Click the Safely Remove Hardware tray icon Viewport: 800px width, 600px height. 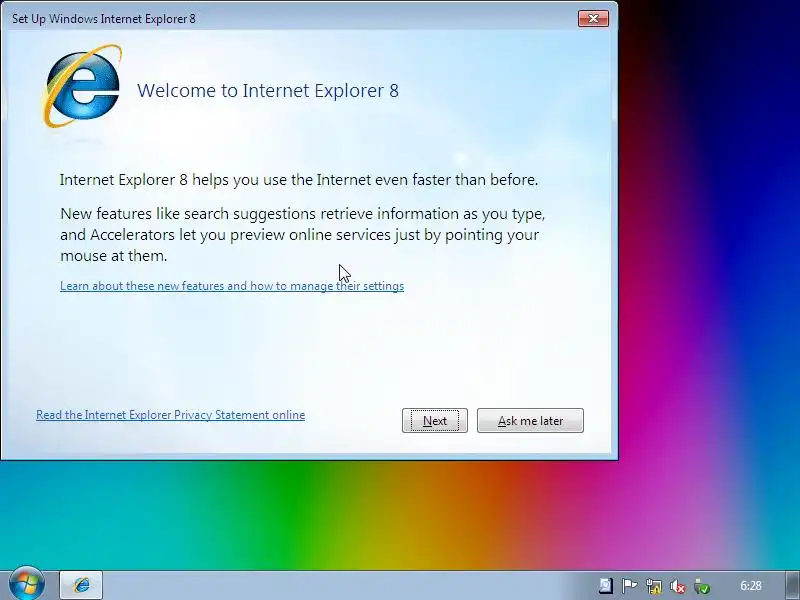pos(703,586)
